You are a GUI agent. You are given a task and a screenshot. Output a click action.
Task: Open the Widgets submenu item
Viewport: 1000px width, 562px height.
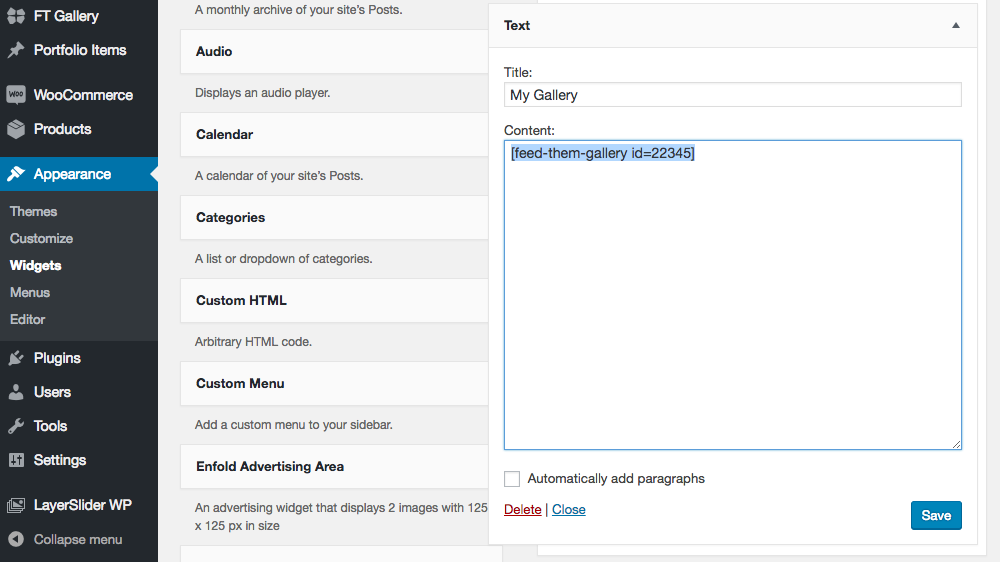click(36, 265)
